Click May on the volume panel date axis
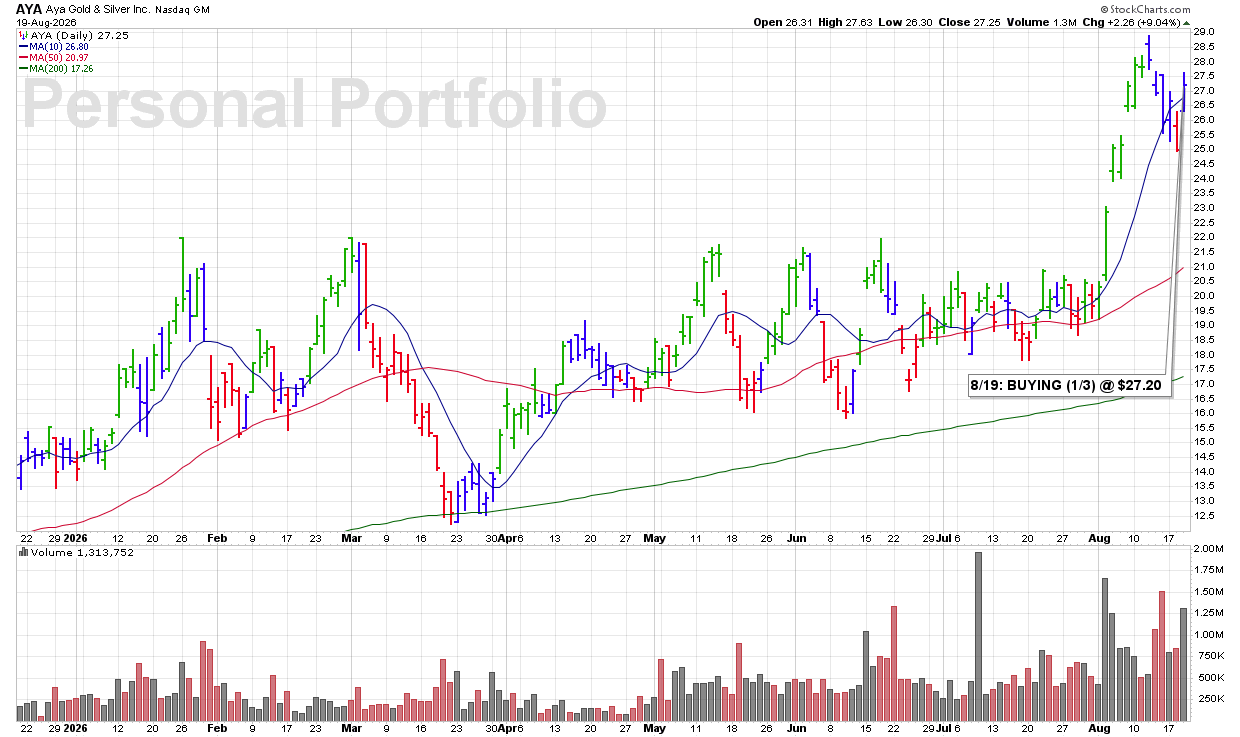Screen dimensions: 1240x737 (x=654, y=729)
